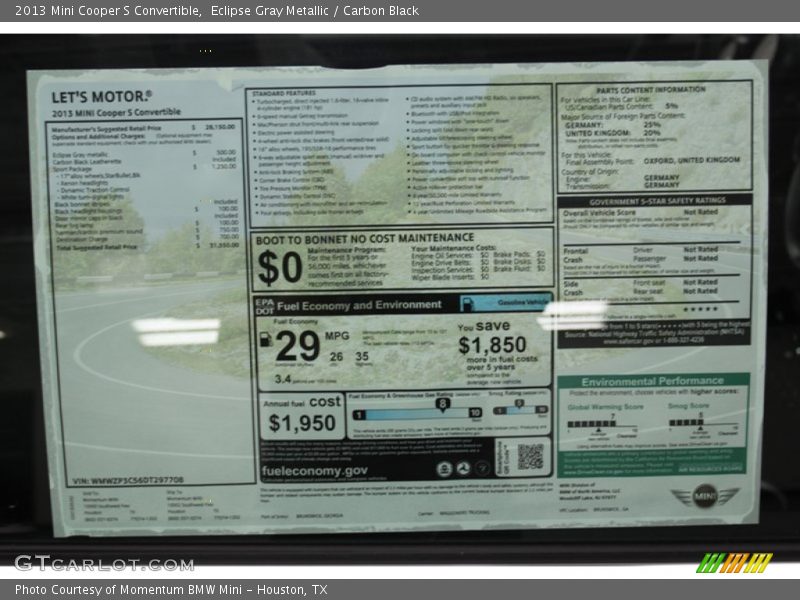Click 'PARTS CONTENT INFORMATION' heading
This screenshot has height=600, width=800.
pos(651,89)
